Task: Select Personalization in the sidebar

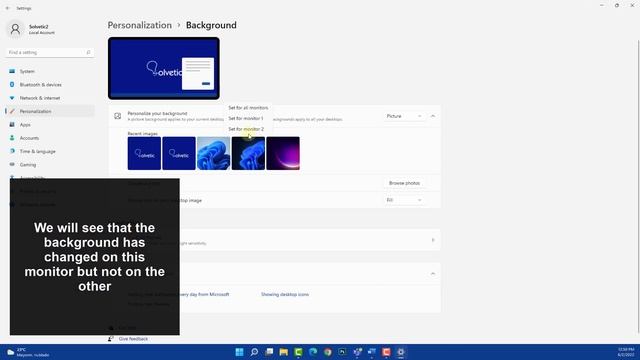Action: [x=50, y=111]
